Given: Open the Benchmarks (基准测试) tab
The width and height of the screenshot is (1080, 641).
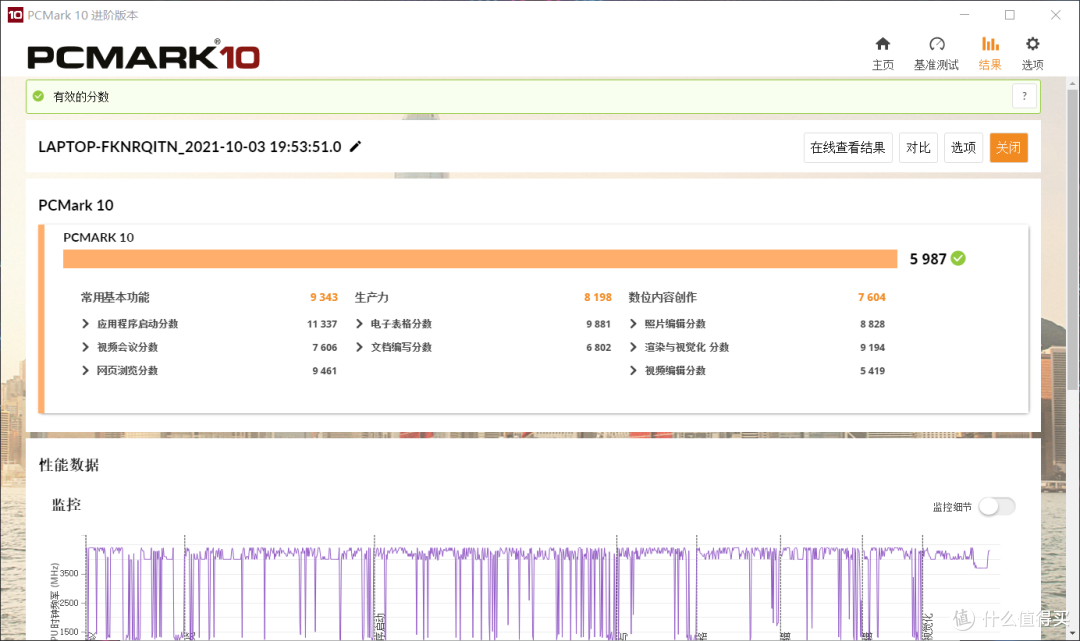Looking at the screenshot, I should [x=936, y=54].
